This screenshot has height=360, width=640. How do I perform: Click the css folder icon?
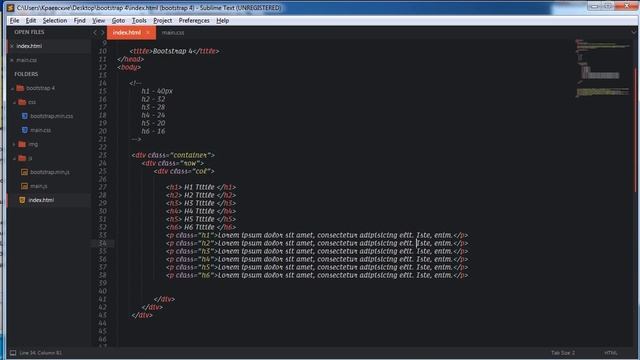(22, 102)
